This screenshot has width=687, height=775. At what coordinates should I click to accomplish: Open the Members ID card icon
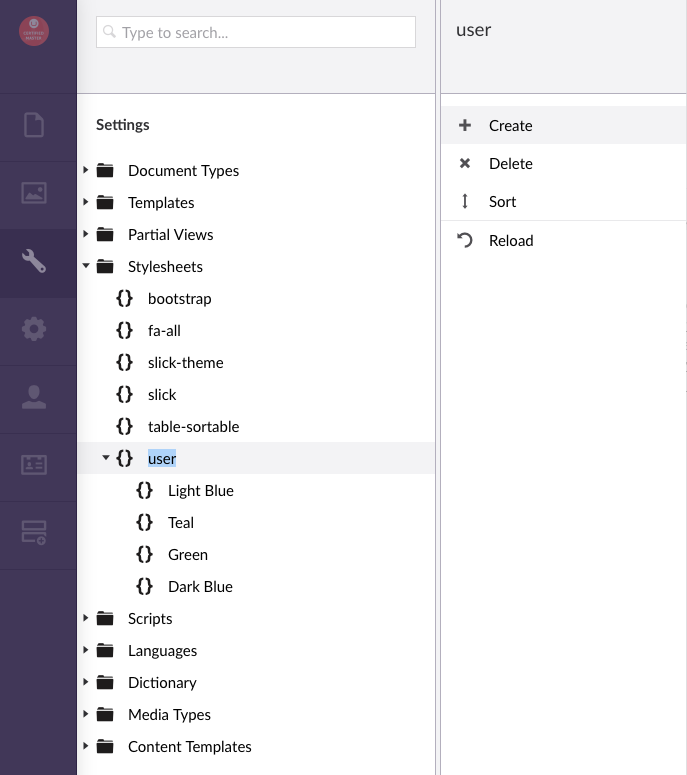34,465
